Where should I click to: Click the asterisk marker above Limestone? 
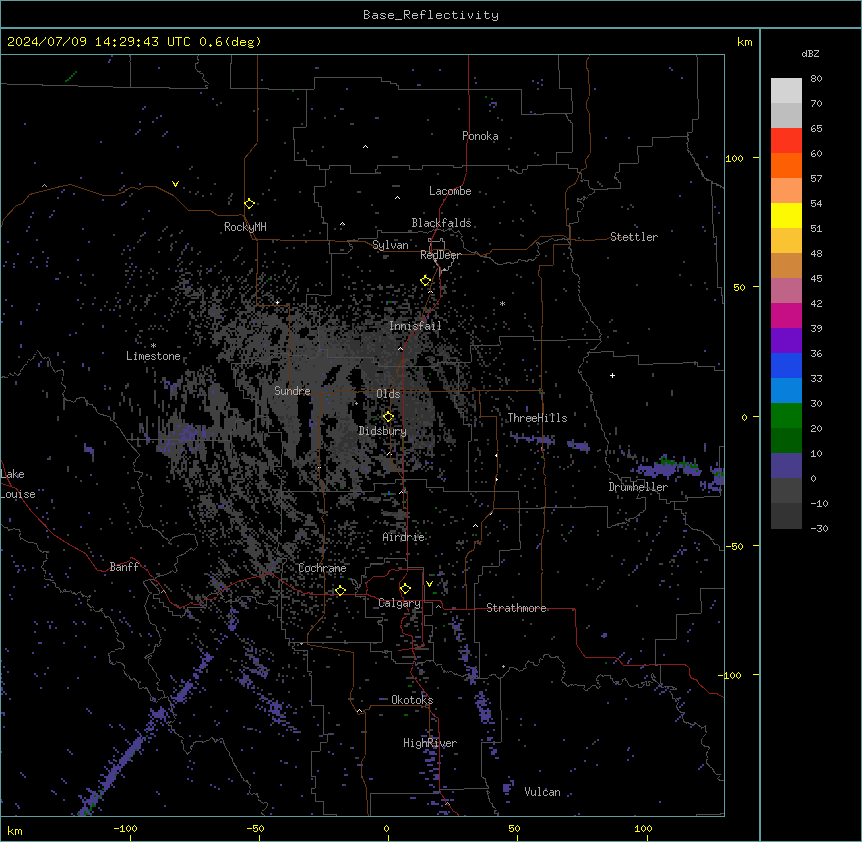[153, 346]
